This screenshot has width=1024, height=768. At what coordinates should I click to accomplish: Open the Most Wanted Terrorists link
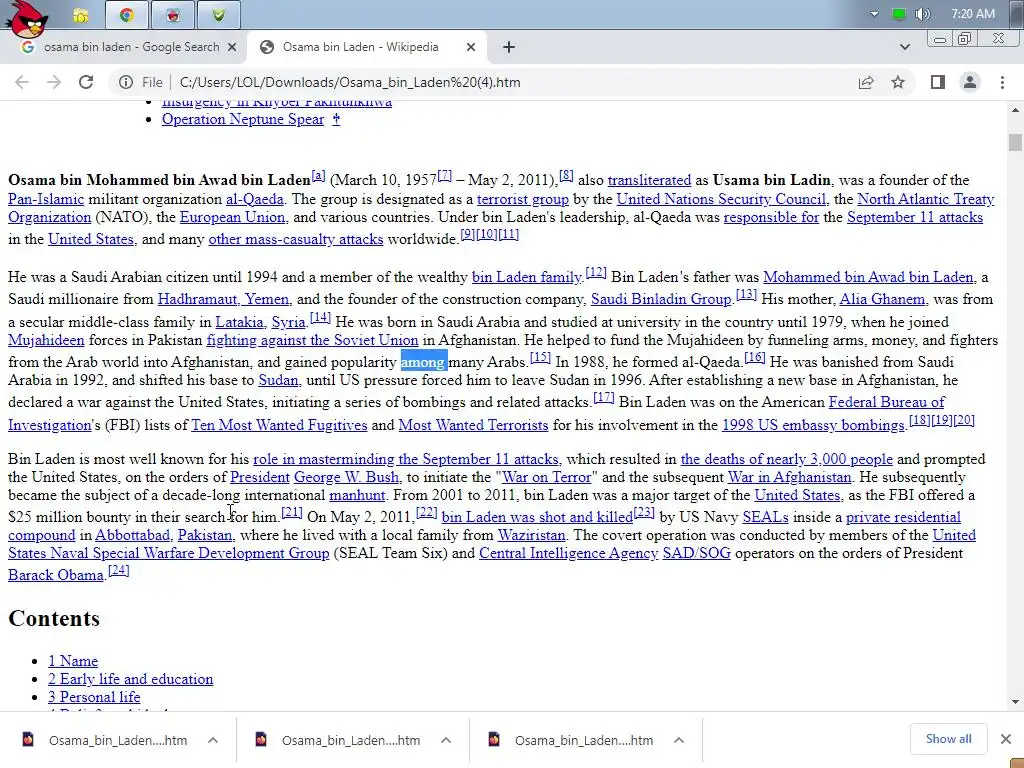coord(473,425)
